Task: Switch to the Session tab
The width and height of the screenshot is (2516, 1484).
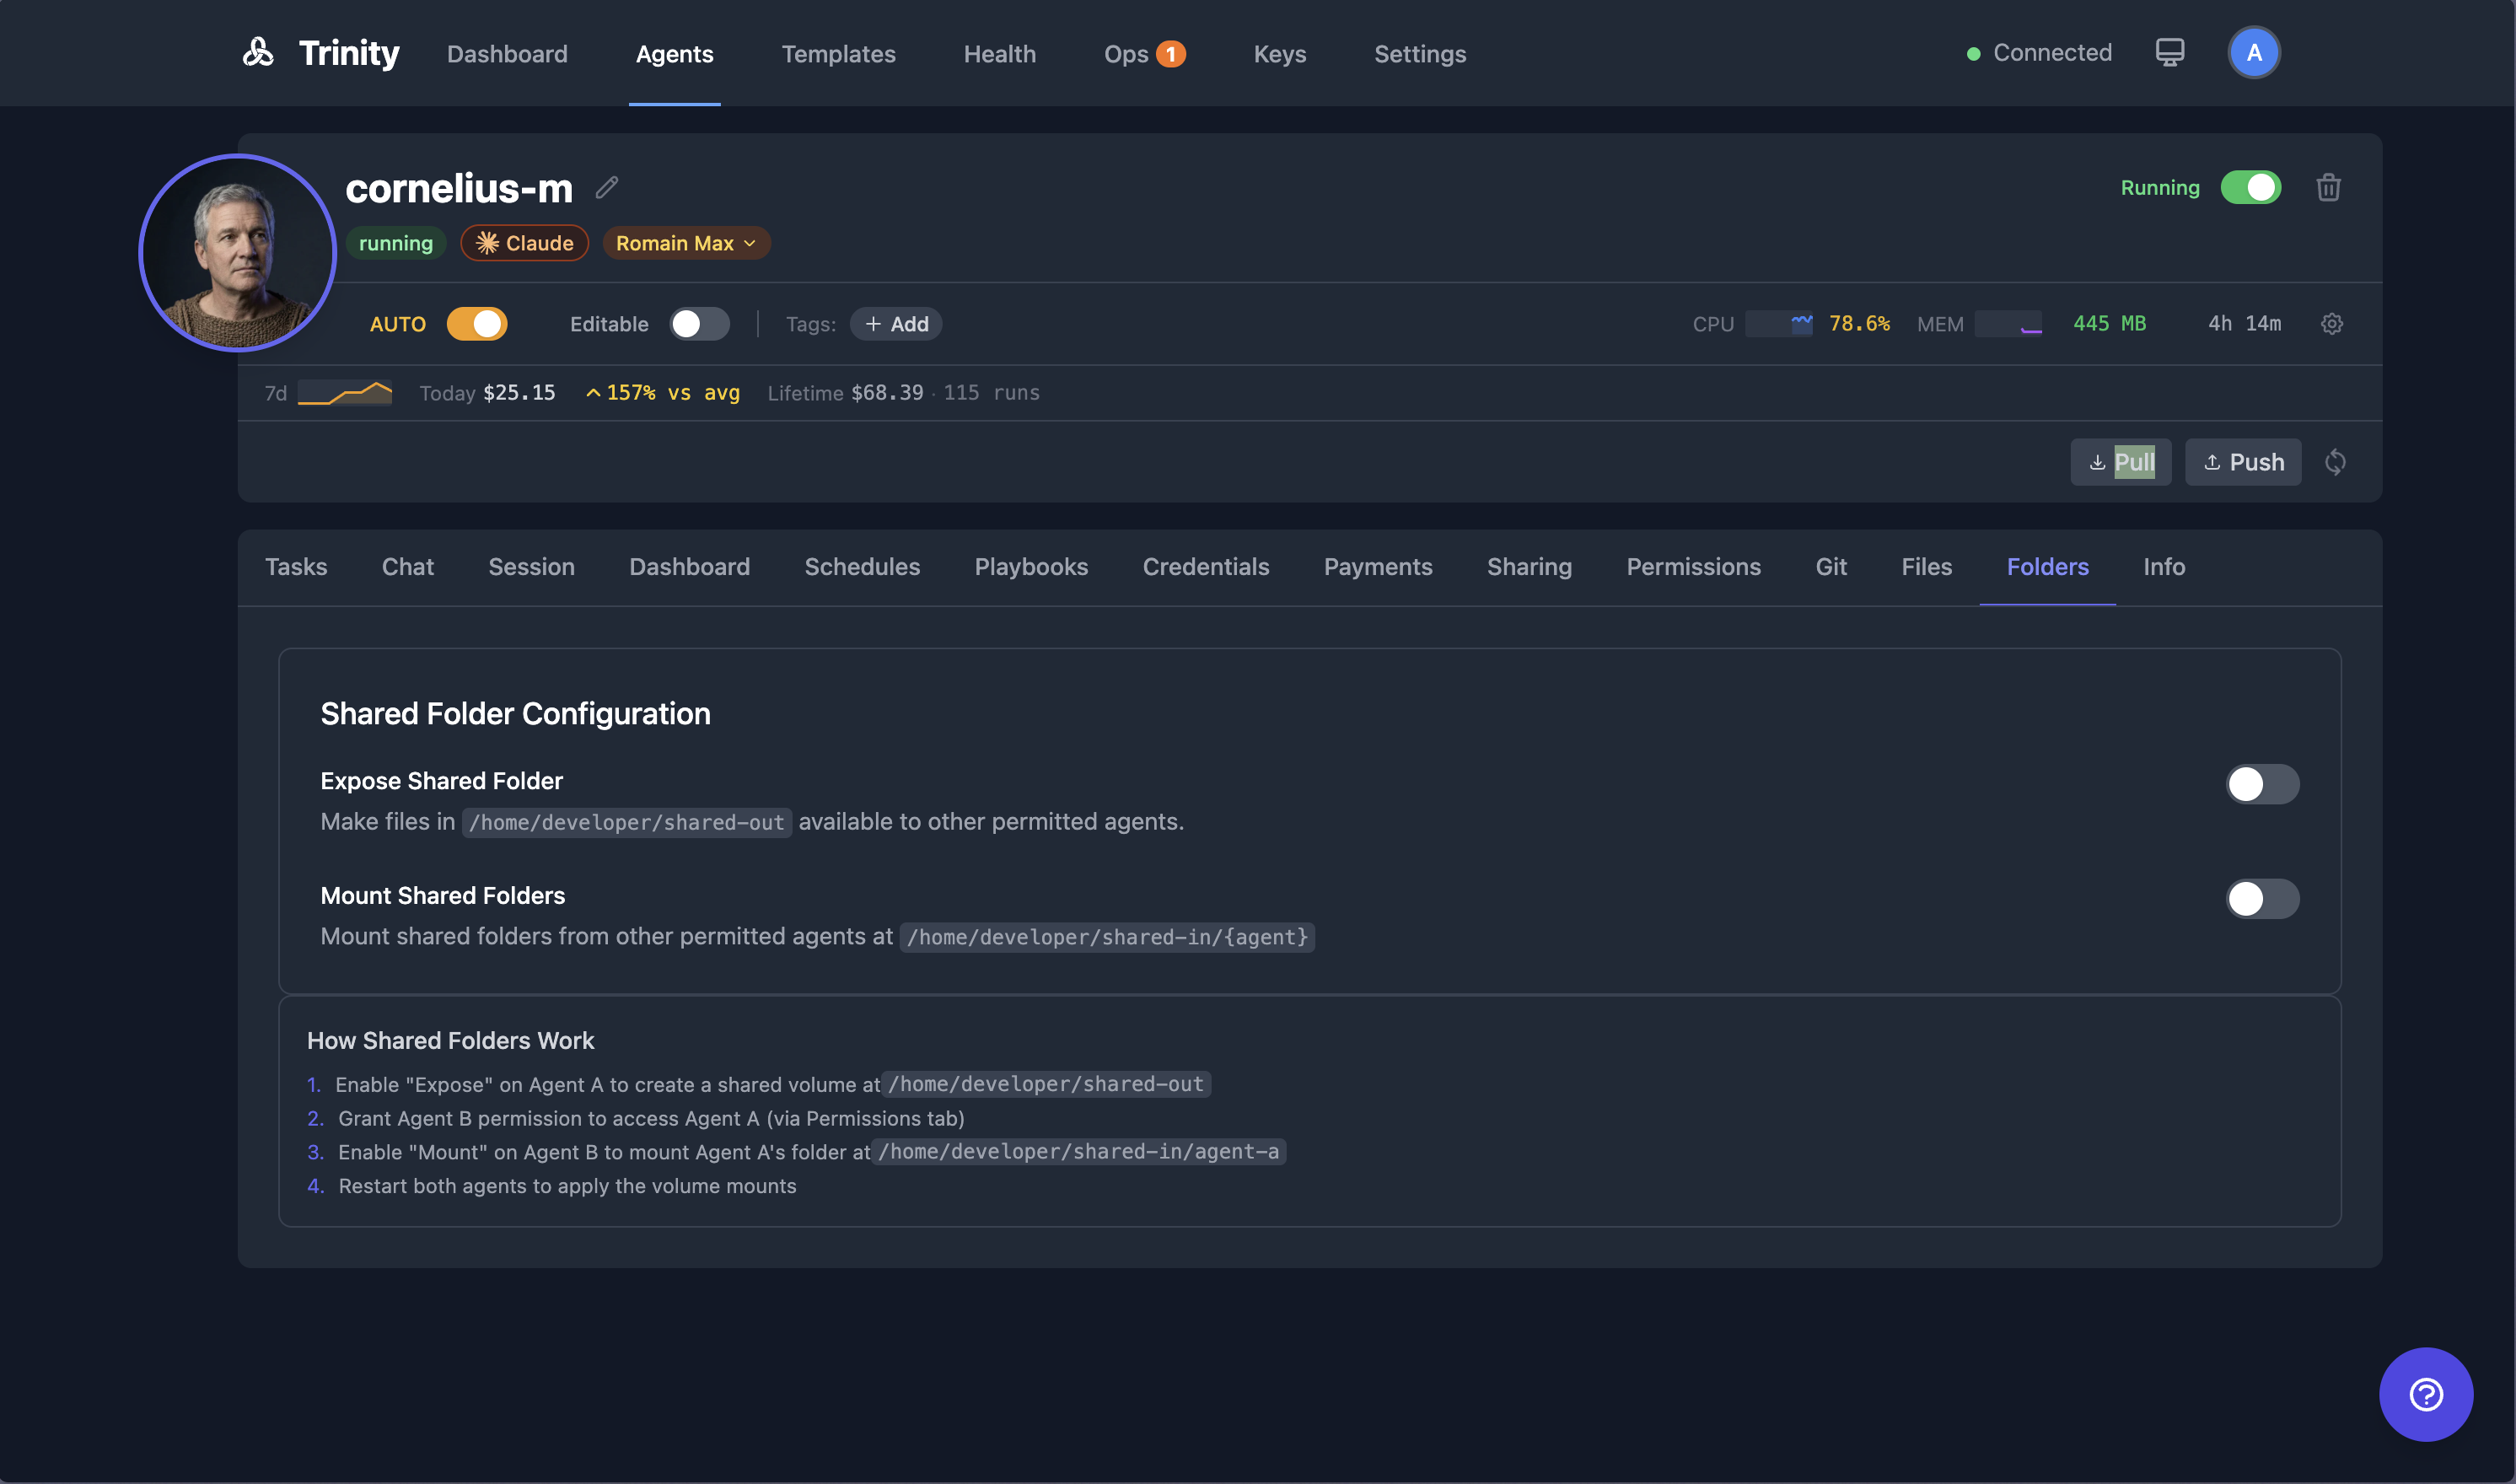Action: click(532, 567)
